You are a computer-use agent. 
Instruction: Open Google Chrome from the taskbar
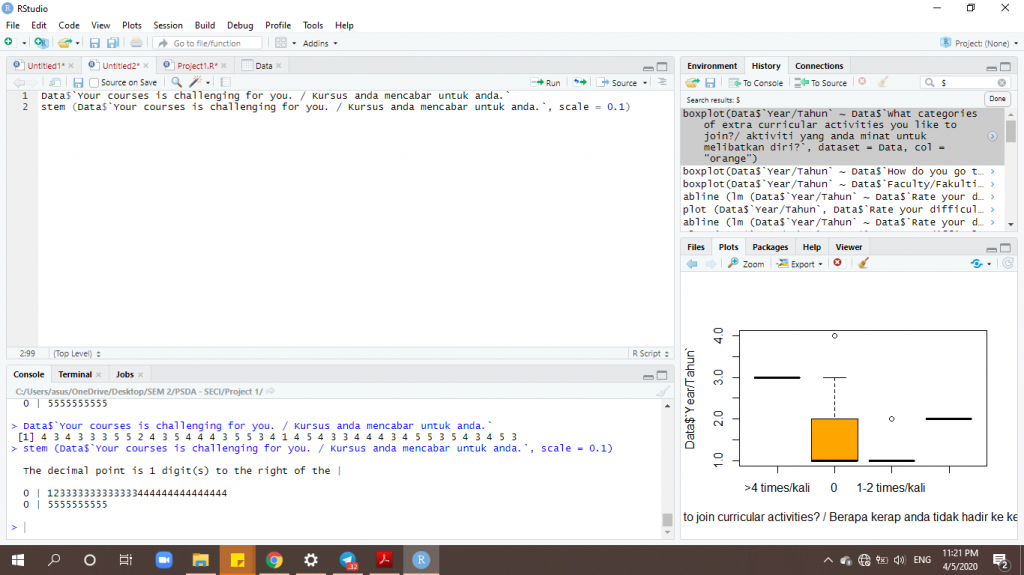pos(274,560)
